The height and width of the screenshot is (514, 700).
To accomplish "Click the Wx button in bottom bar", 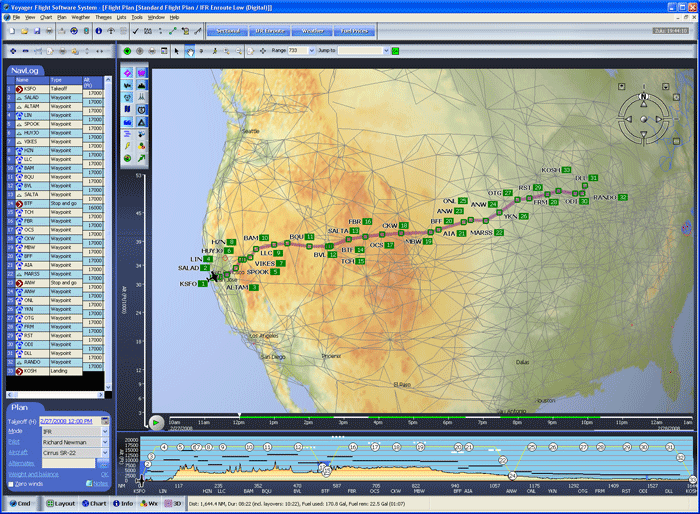I will coord(149,504).
